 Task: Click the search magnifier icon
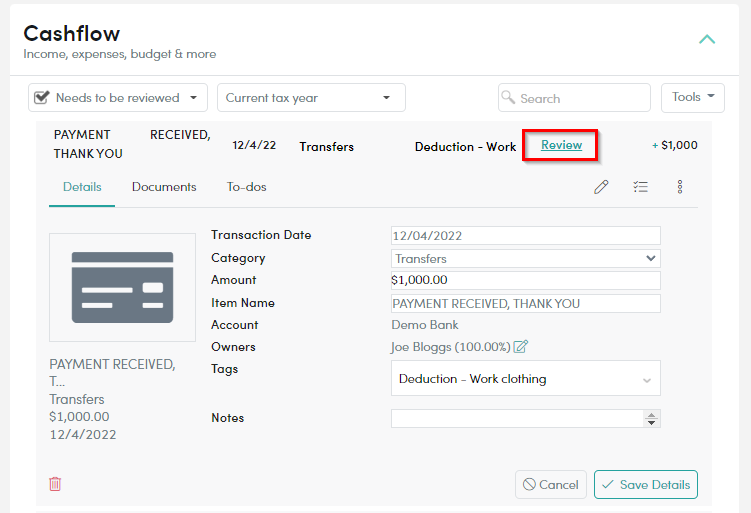[508, 97]
